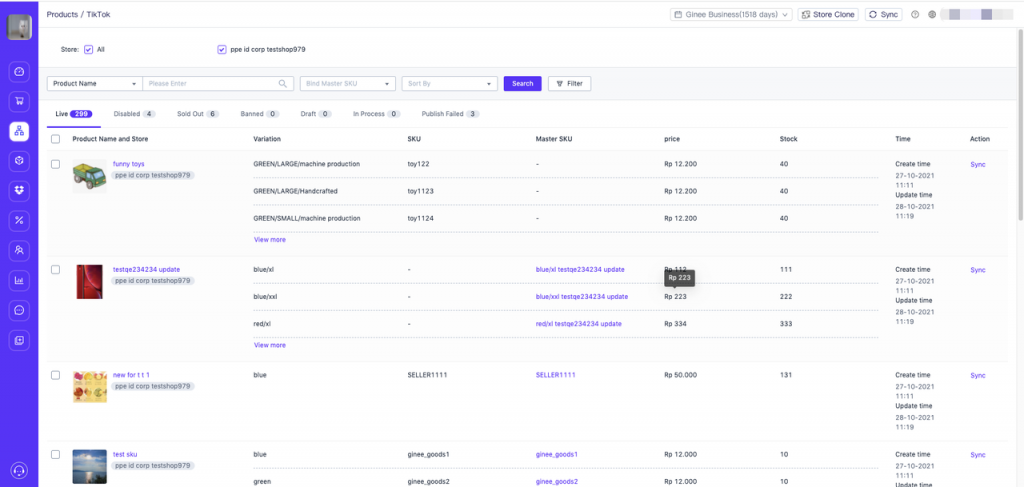The height and width of the screenshot is (487, 1024).
Task: Switch to the In Process tab
Action: tap(377, 114)
